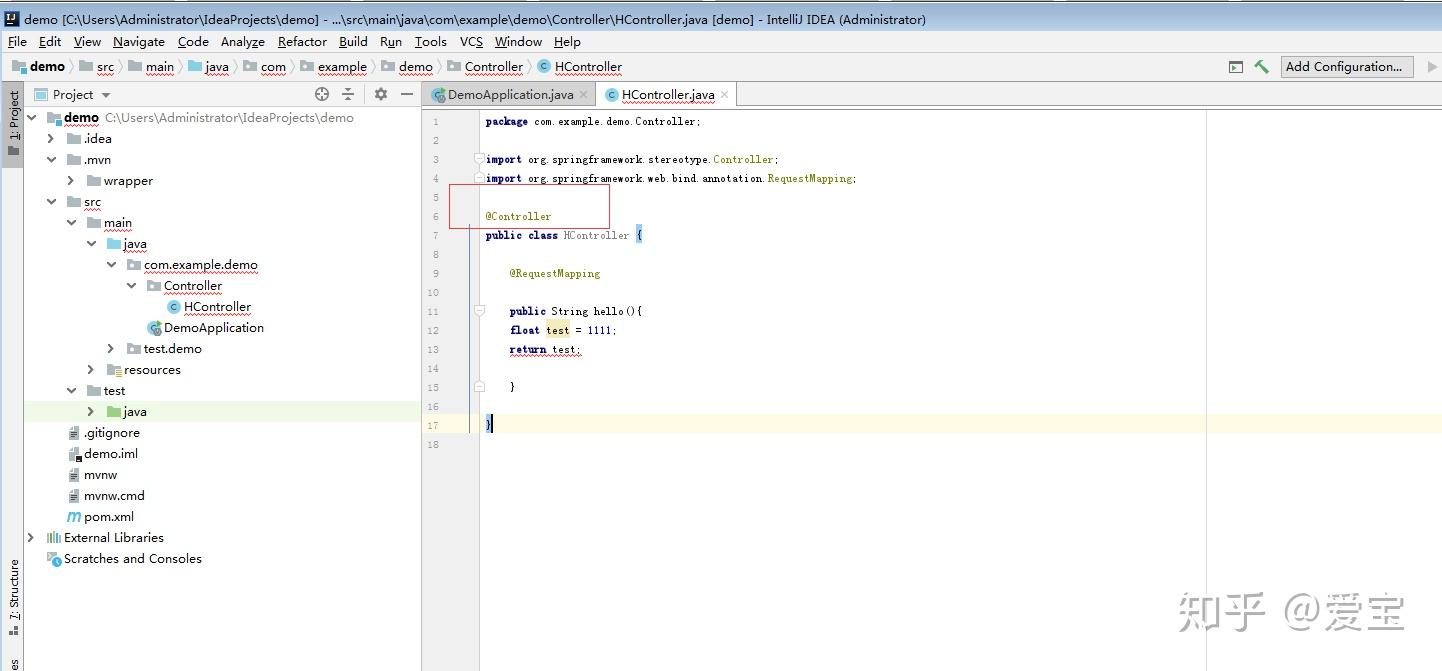
Task: Open the Edit menu
Action: click(x=50, y=42)
